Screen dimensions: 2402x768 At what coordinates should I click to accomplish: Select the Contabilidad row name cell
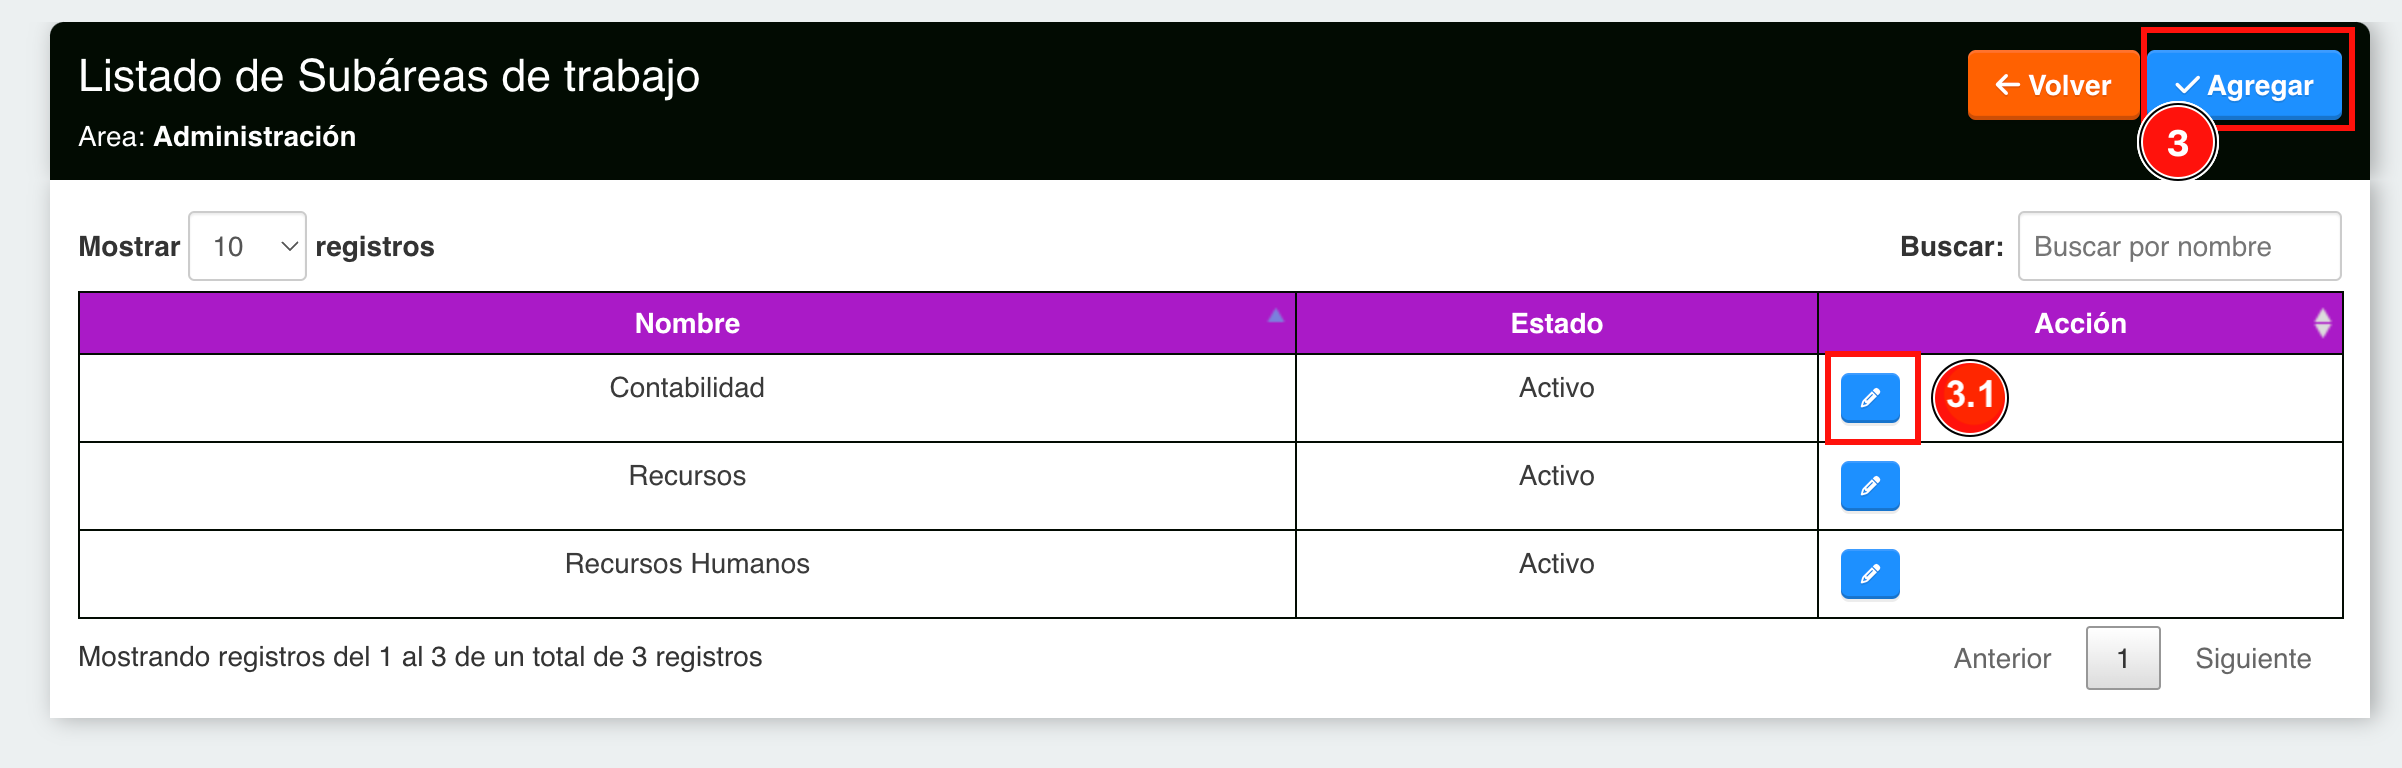point(687,398)
